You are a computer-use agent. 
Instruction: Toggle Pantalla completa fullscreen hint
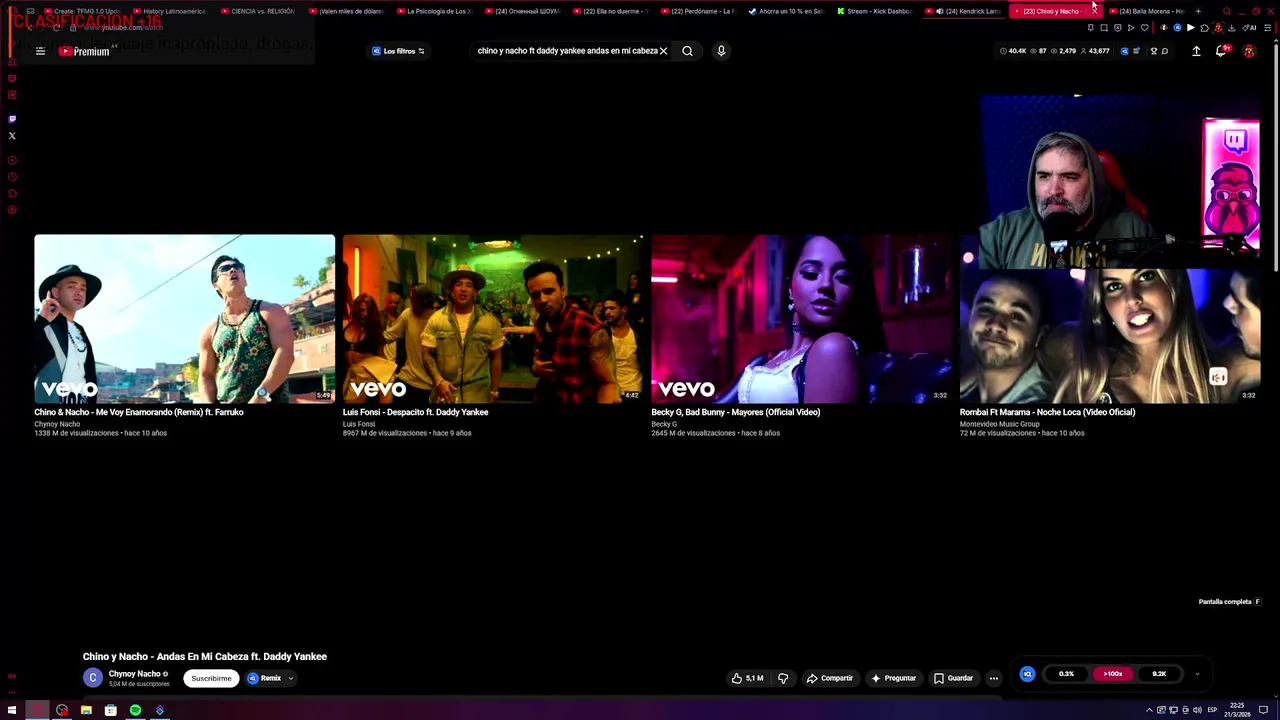(x=1230, y=602)
